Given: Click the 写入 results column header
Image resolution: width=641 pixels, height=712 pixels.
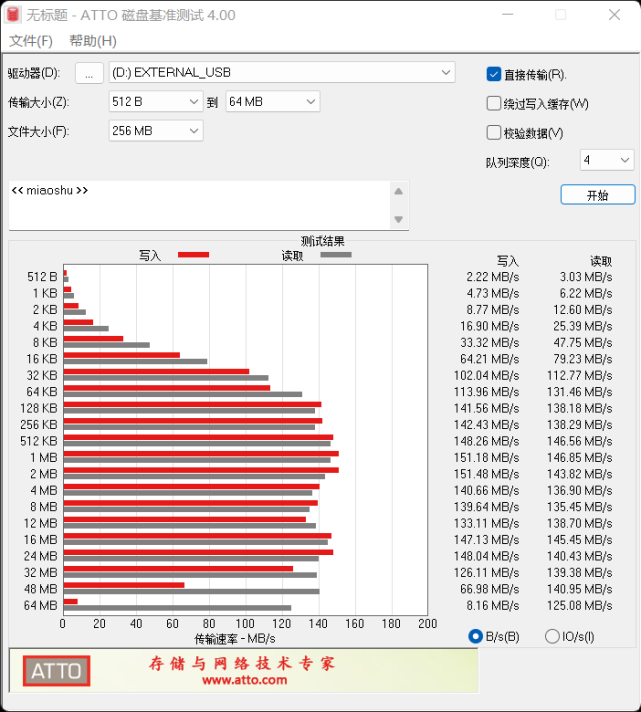Looking at the screenshot, I should tap(508, 261).
